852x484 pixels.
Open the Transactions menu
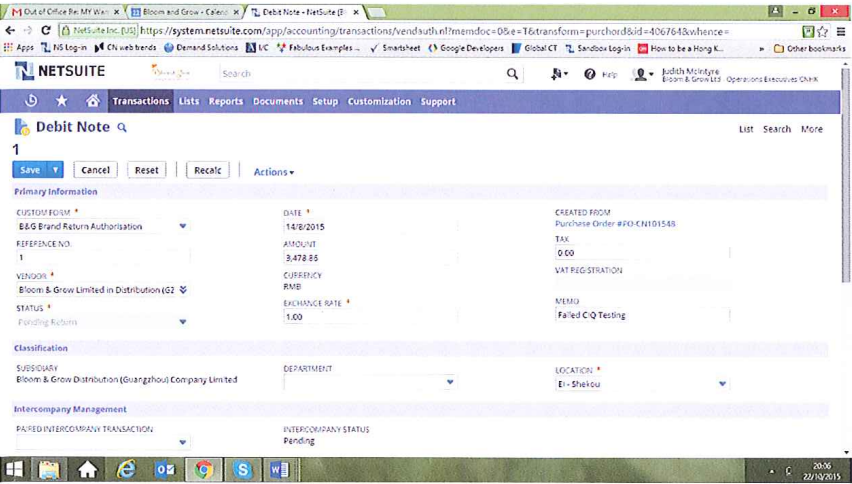pyautogui.click(x=141, y=101)
